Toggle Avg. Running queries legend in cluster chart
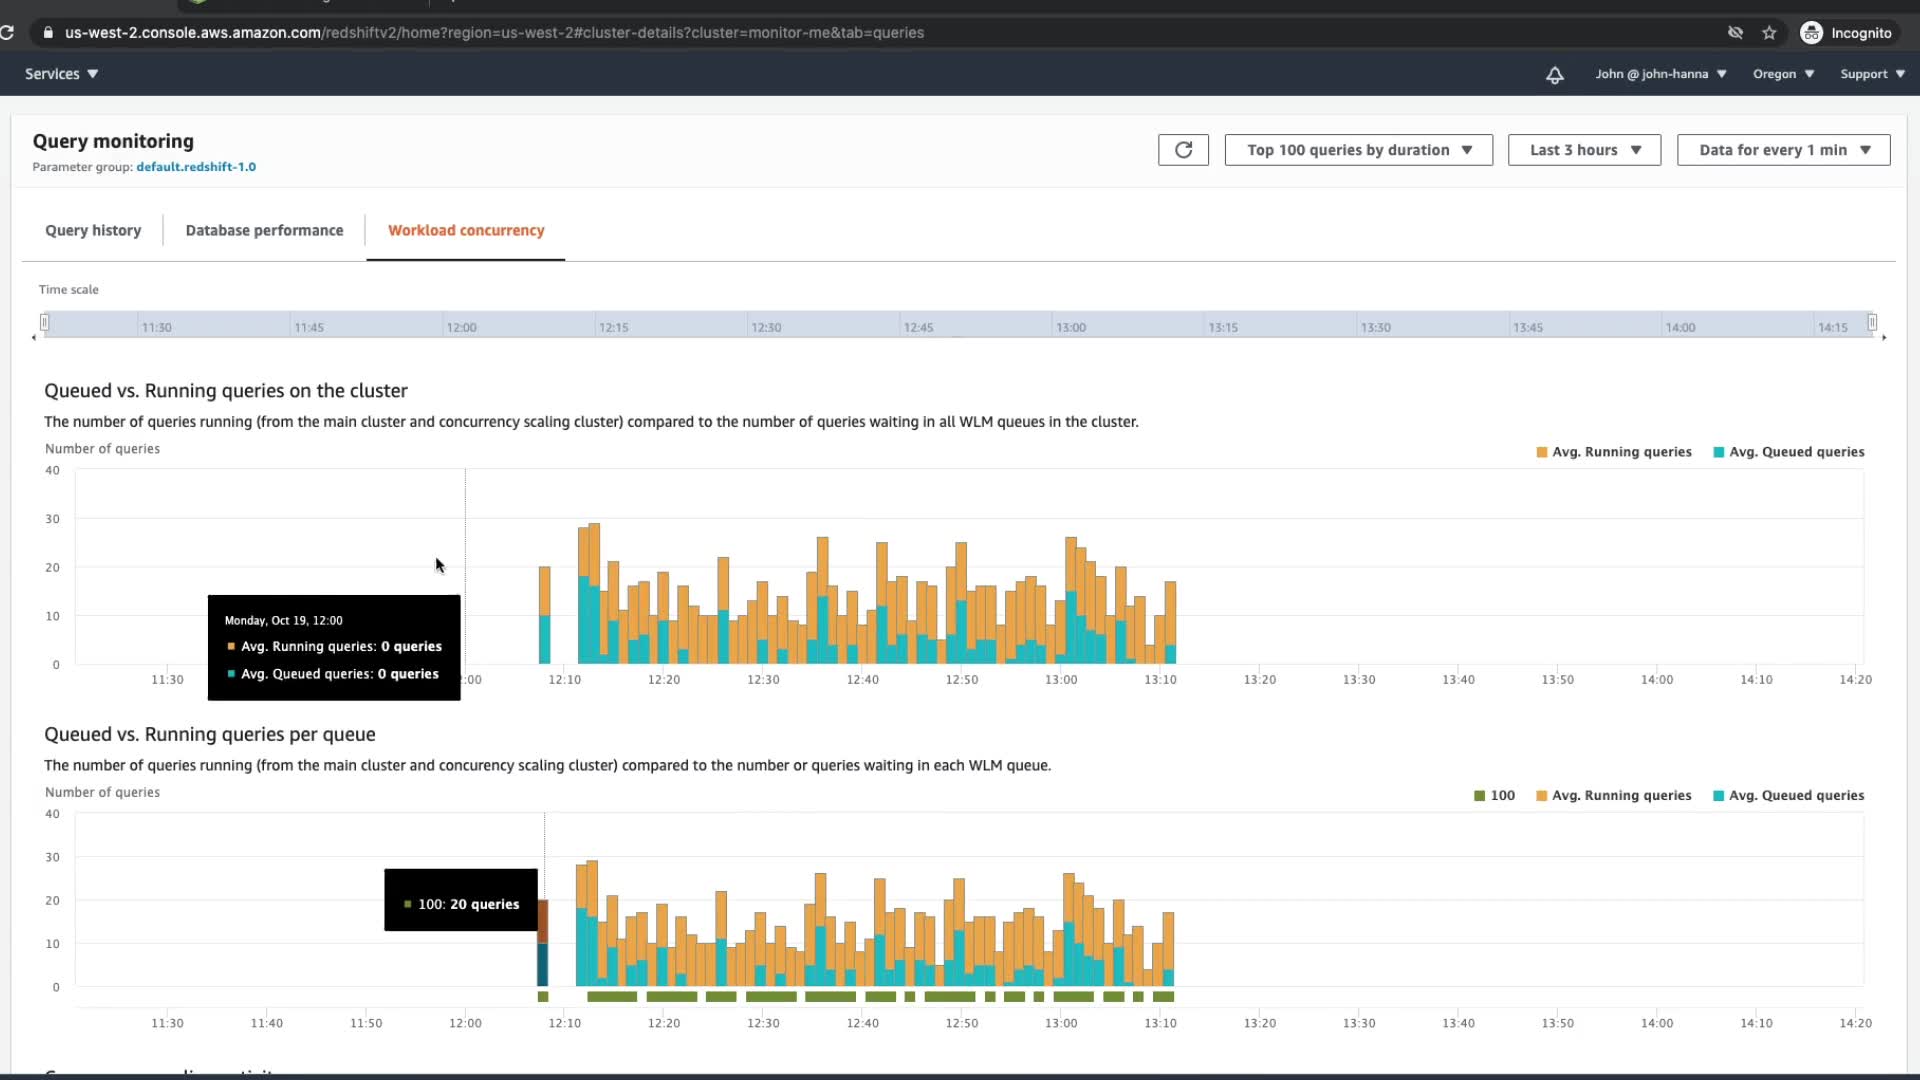 click(1613, 452)
